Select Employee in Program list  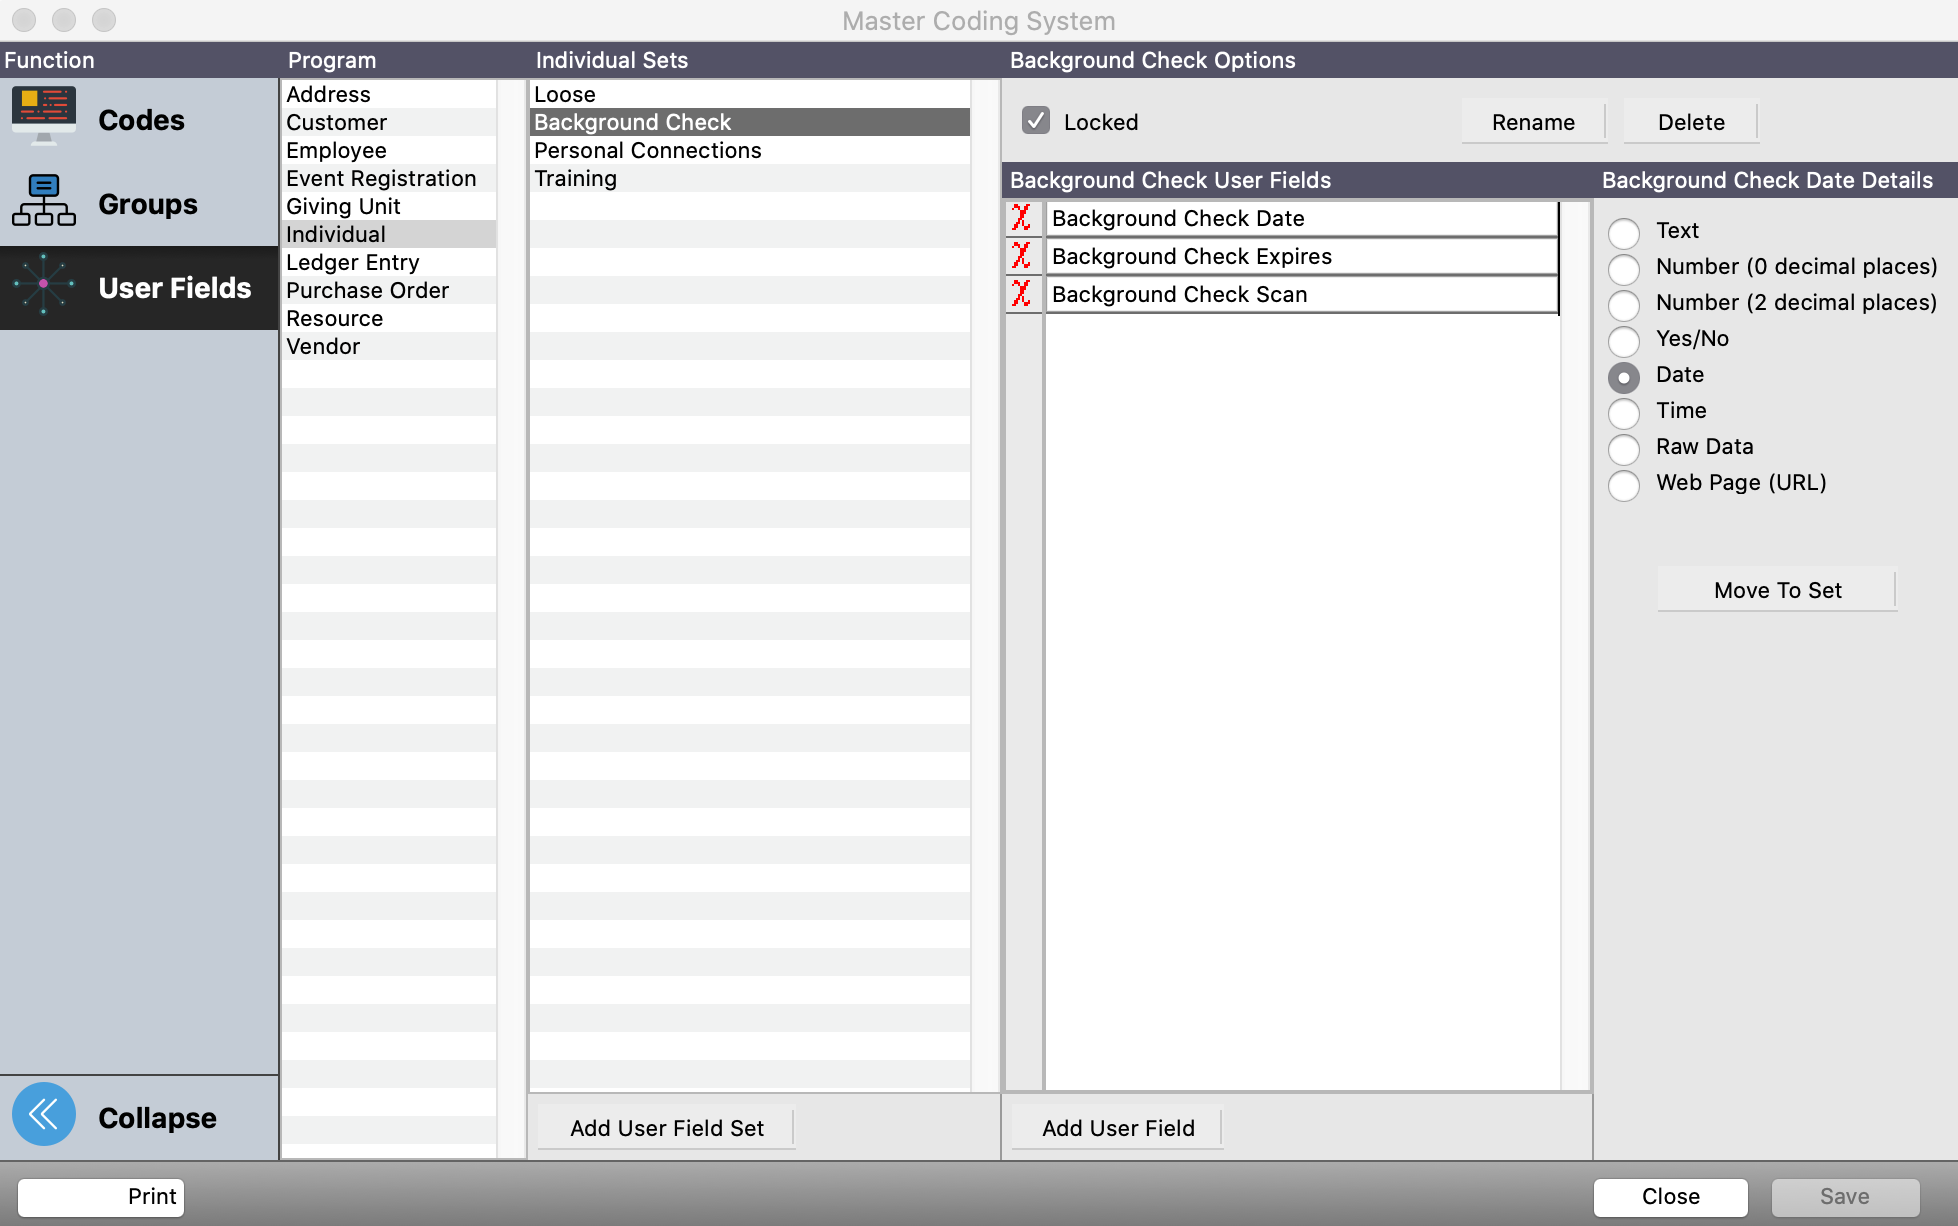336,150
